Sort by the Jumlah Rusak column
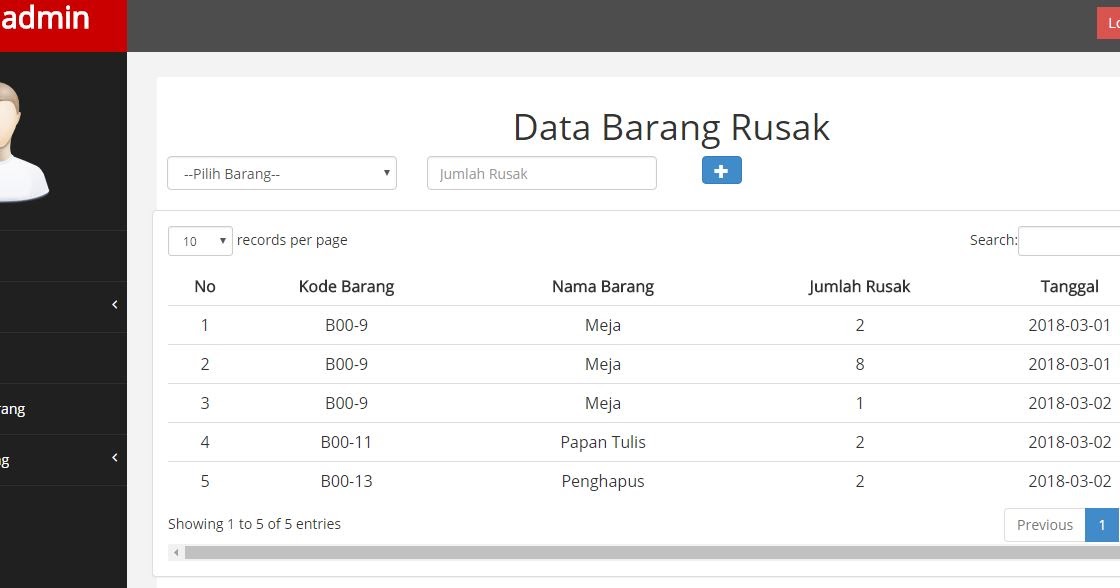The height and width of the screenshot is (588, 1120). (x=859, y=286)
